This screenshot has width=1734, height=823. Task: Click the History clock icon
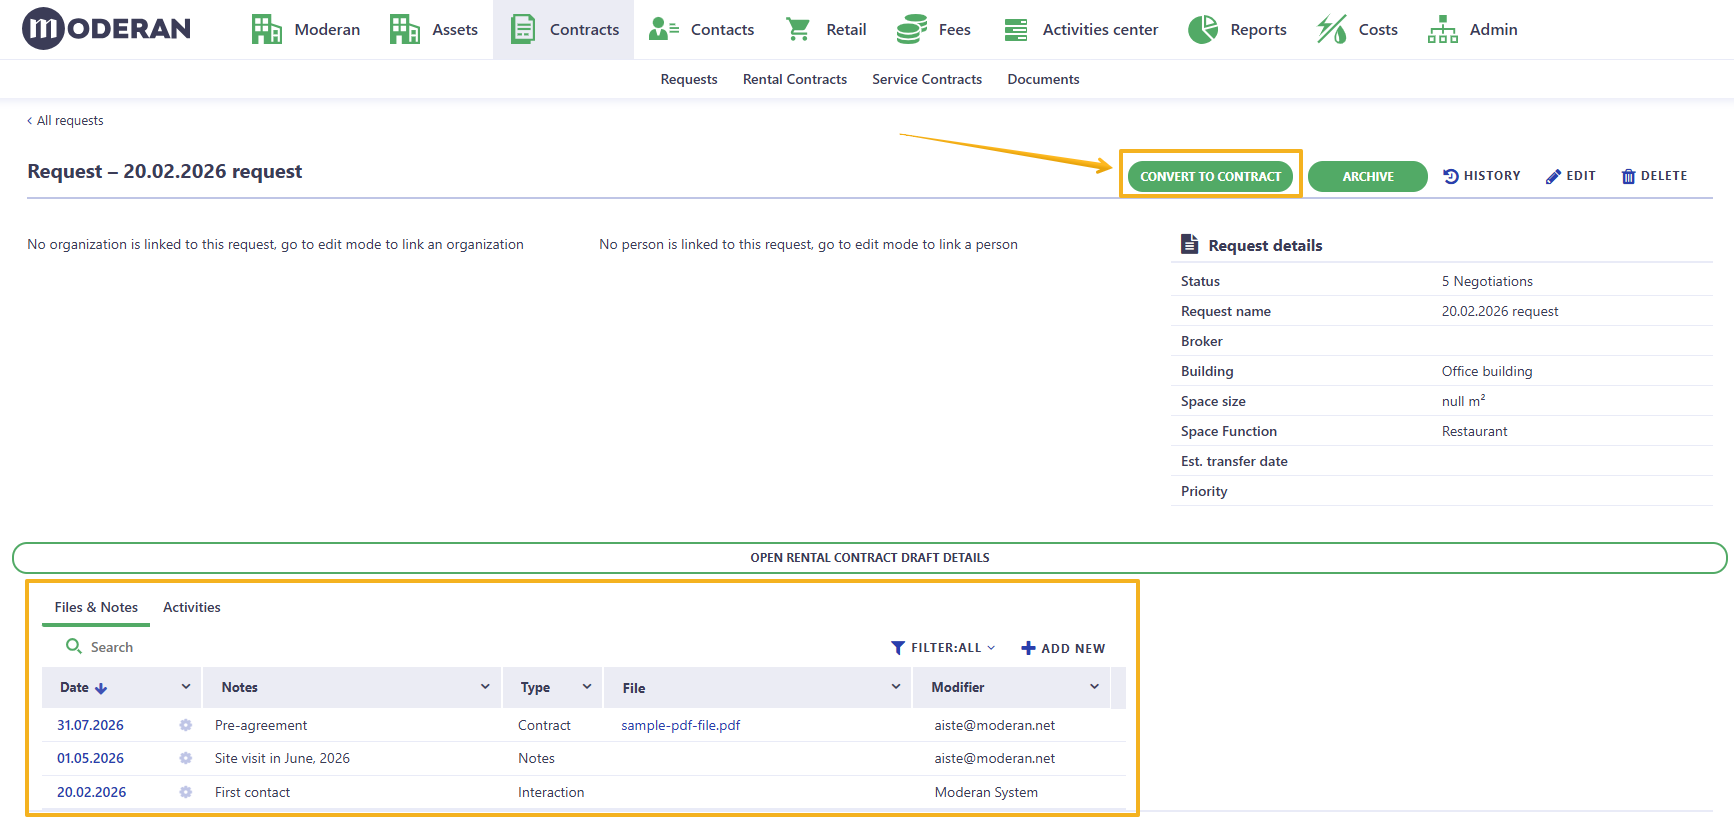click(x=1450, y=176)
